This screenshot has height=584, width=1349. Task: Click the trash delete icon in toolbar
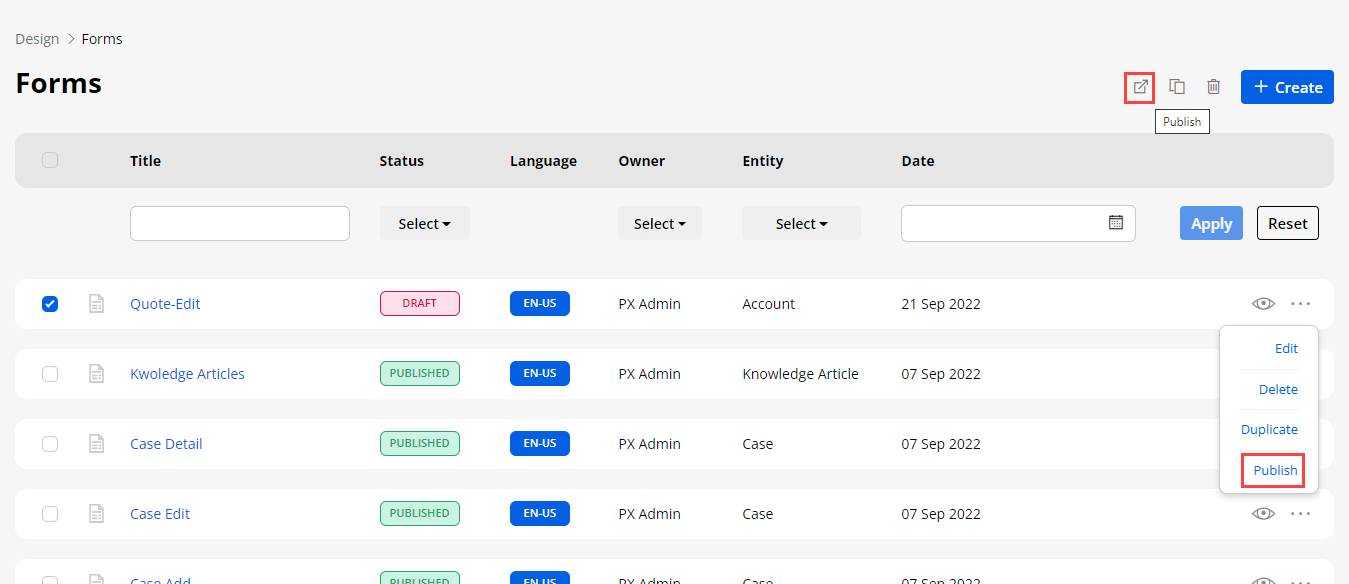coord(1213,87)
